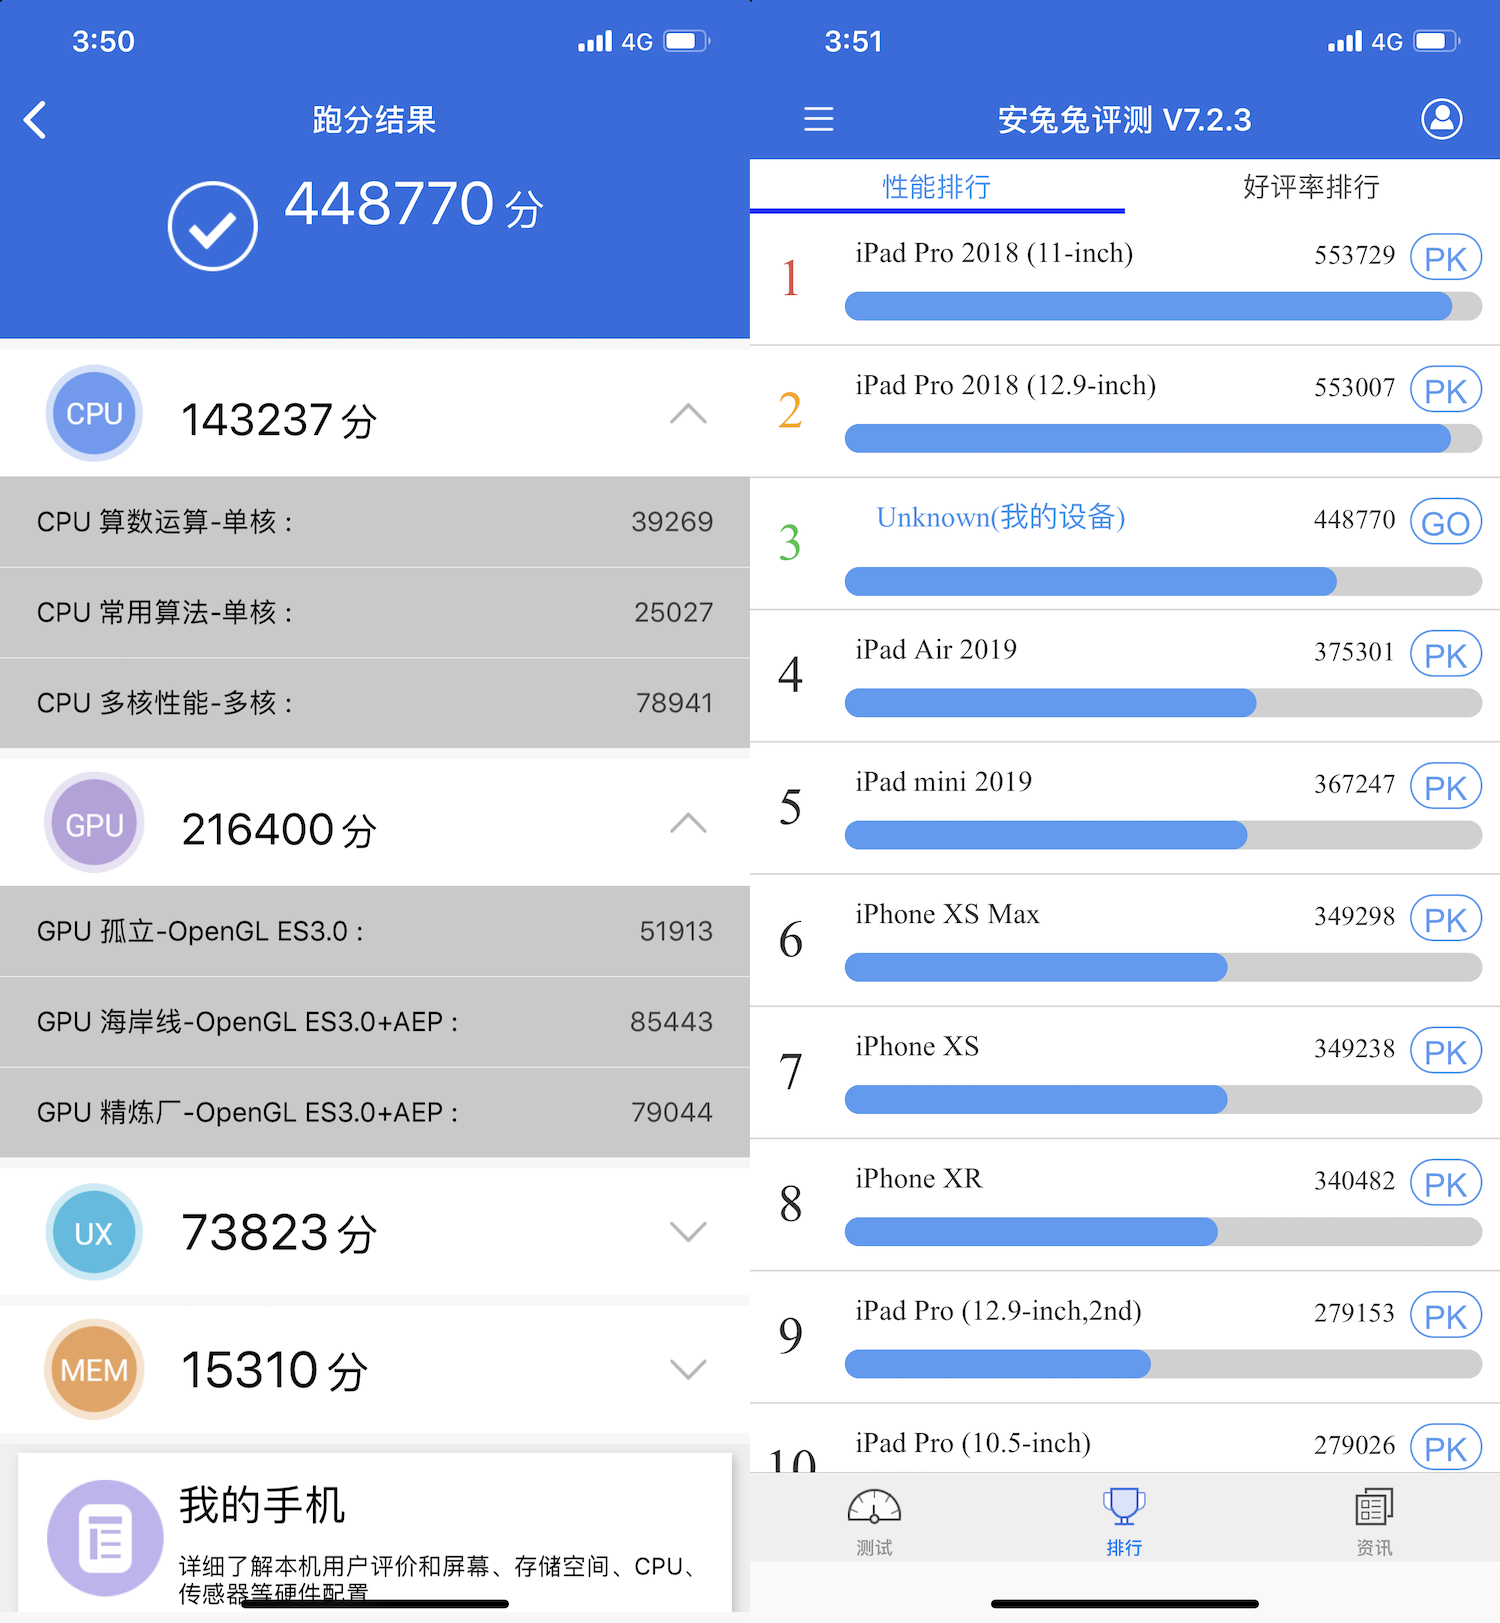The image size is (1500, 1623).
Task: Open the user profile icon
Action: tap(1441, 119)
